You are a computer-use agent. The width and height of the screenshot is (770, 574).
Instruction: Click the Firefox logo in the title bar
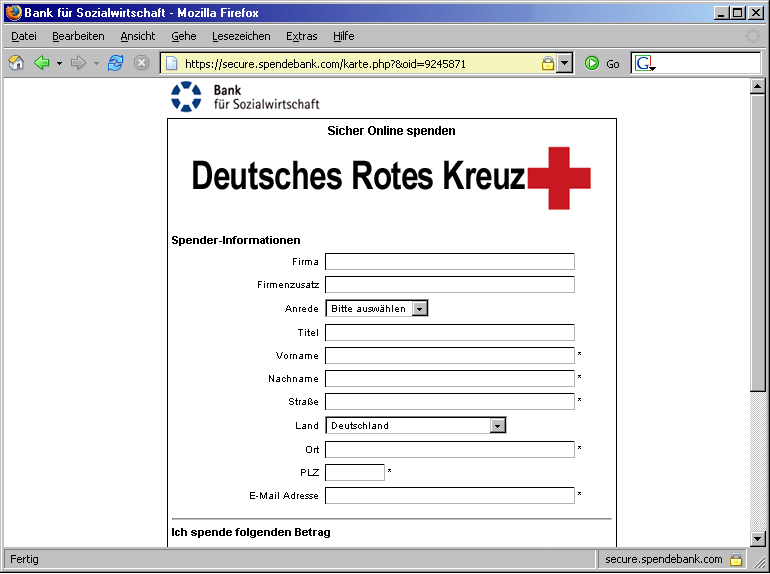pos(13,12)
